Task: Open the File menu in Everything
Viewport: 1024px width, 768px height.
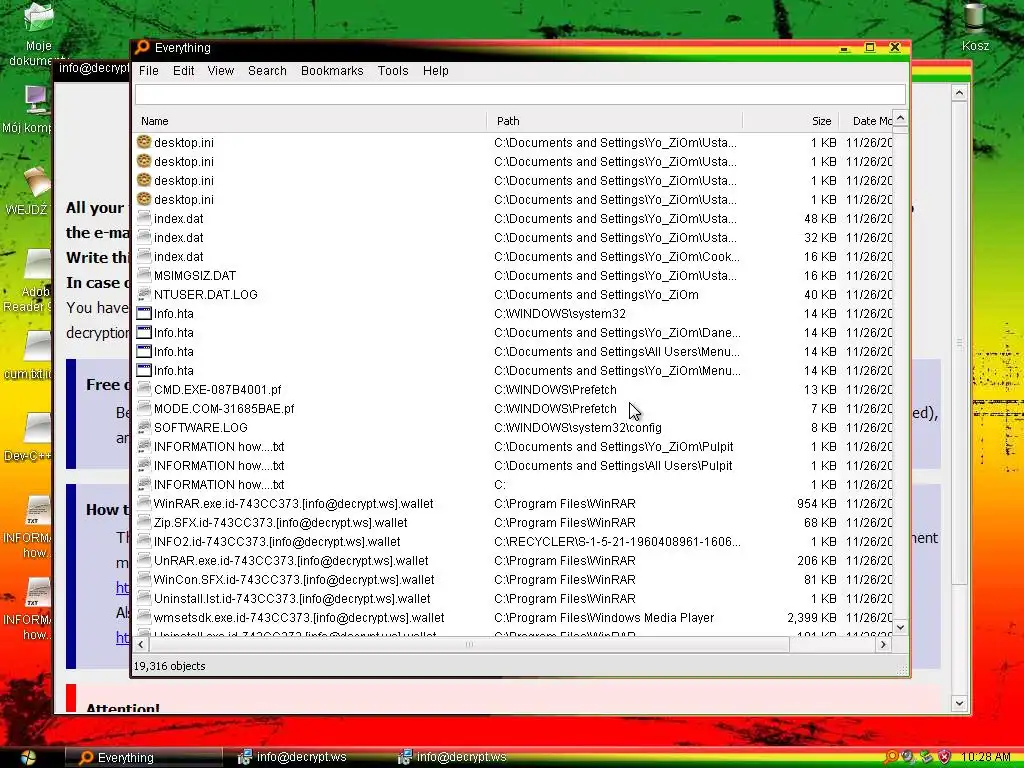Action: [148, 71]
